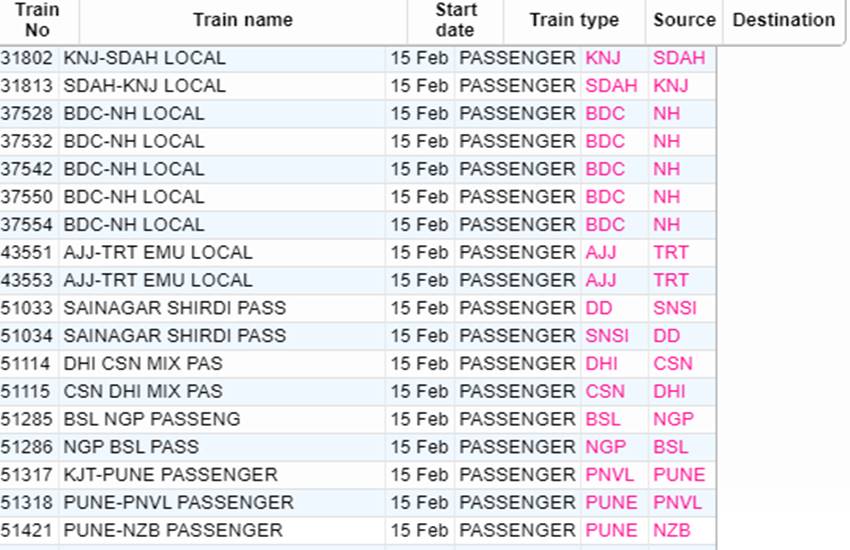This screenshot has width=850, height=550.
Task: Select the AJJ-TRT EMU LOCAL 43551 row
Action: pyautogui.click(x=157, y=252)
